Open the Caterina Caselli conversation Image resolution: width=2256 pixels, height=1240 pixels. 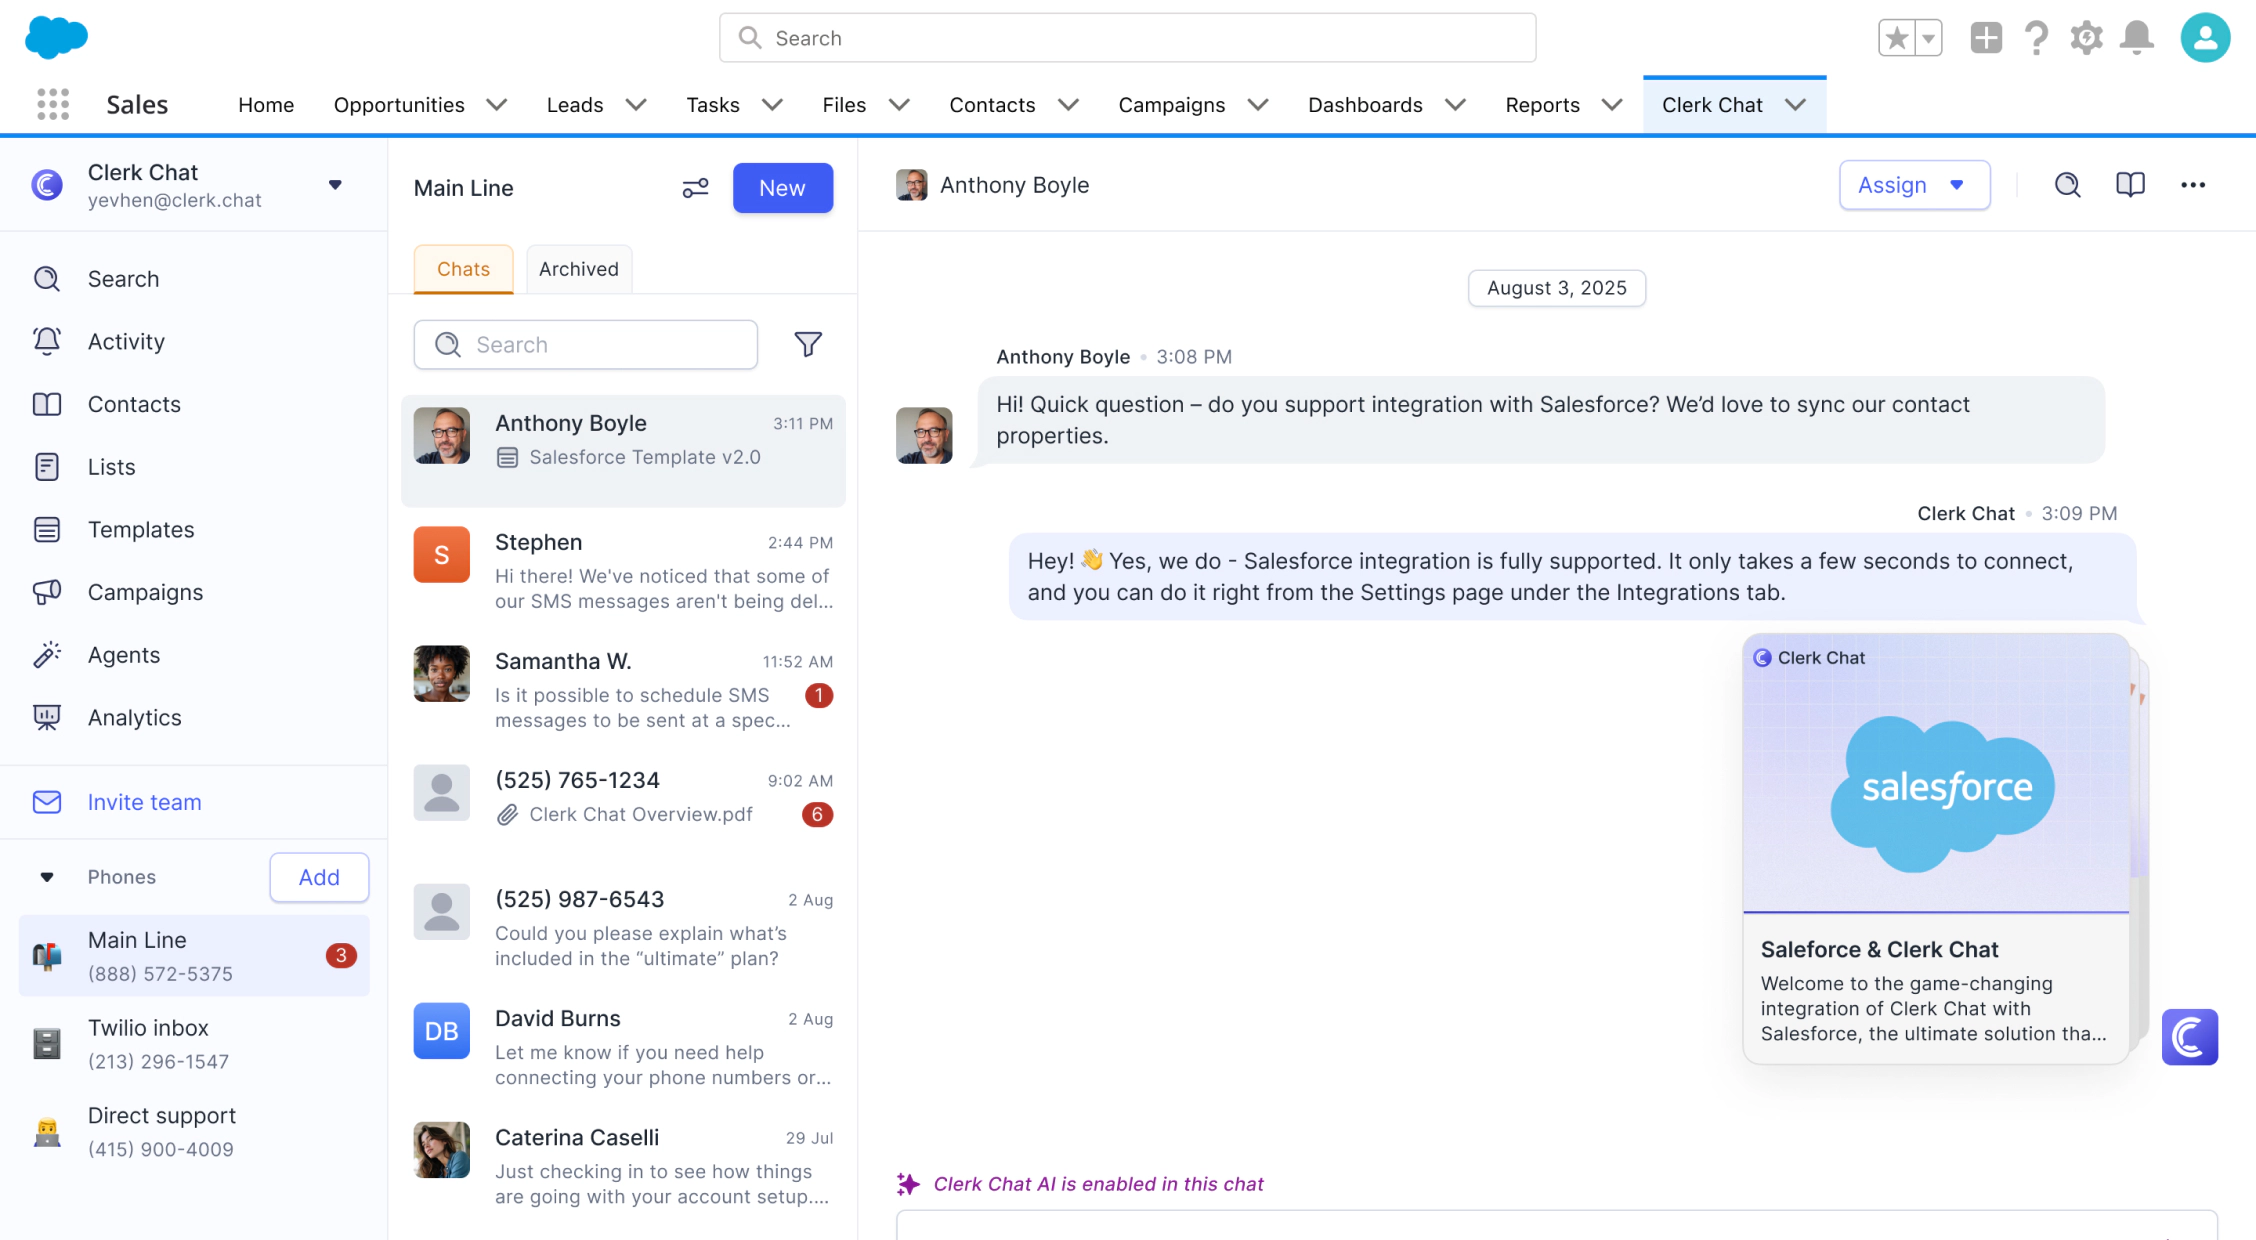point(623,1165)
